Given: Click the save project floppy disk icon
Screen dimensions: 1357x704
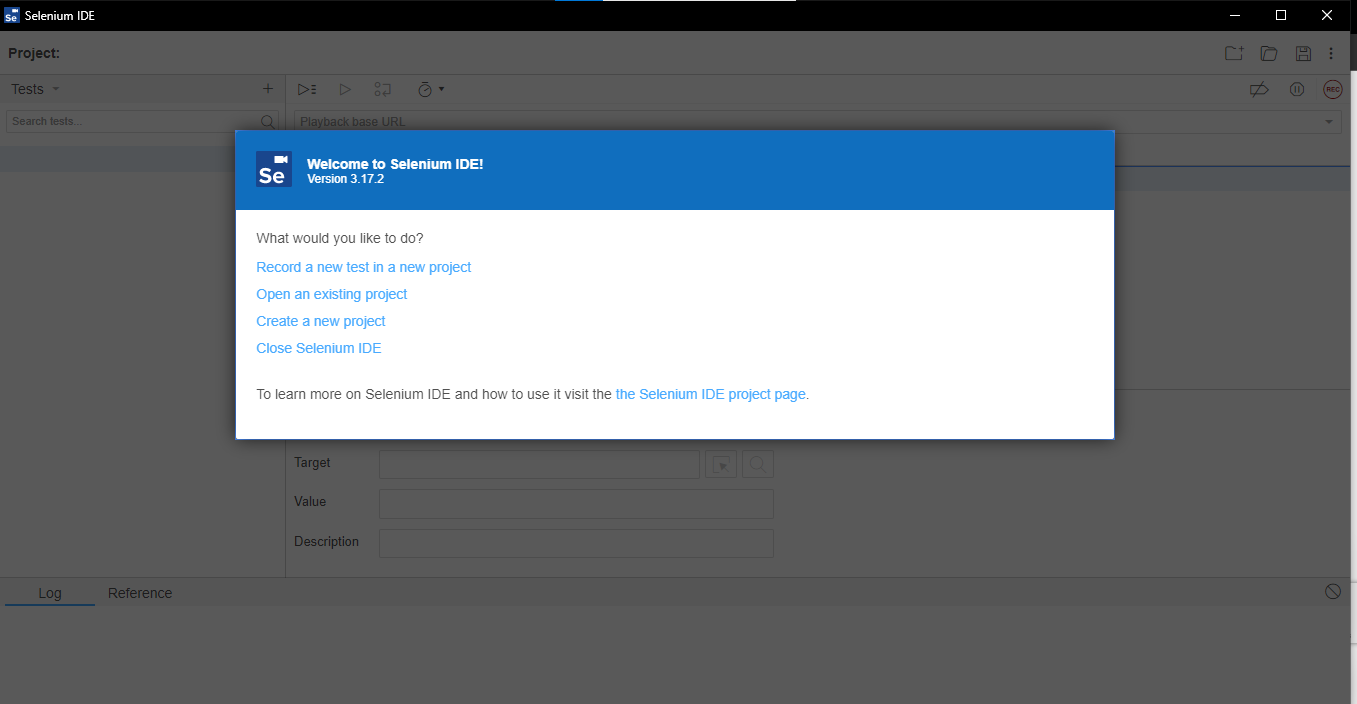Looking at the screenshot, I should (x=1303, y=54).
